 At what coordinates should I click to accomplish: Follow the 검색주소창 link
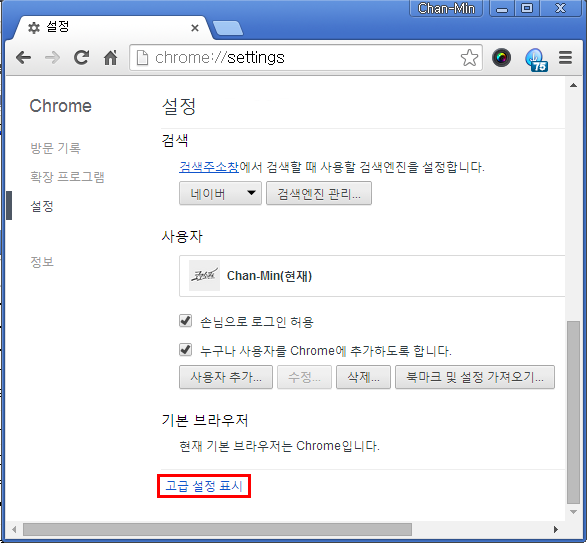[209, 167]
